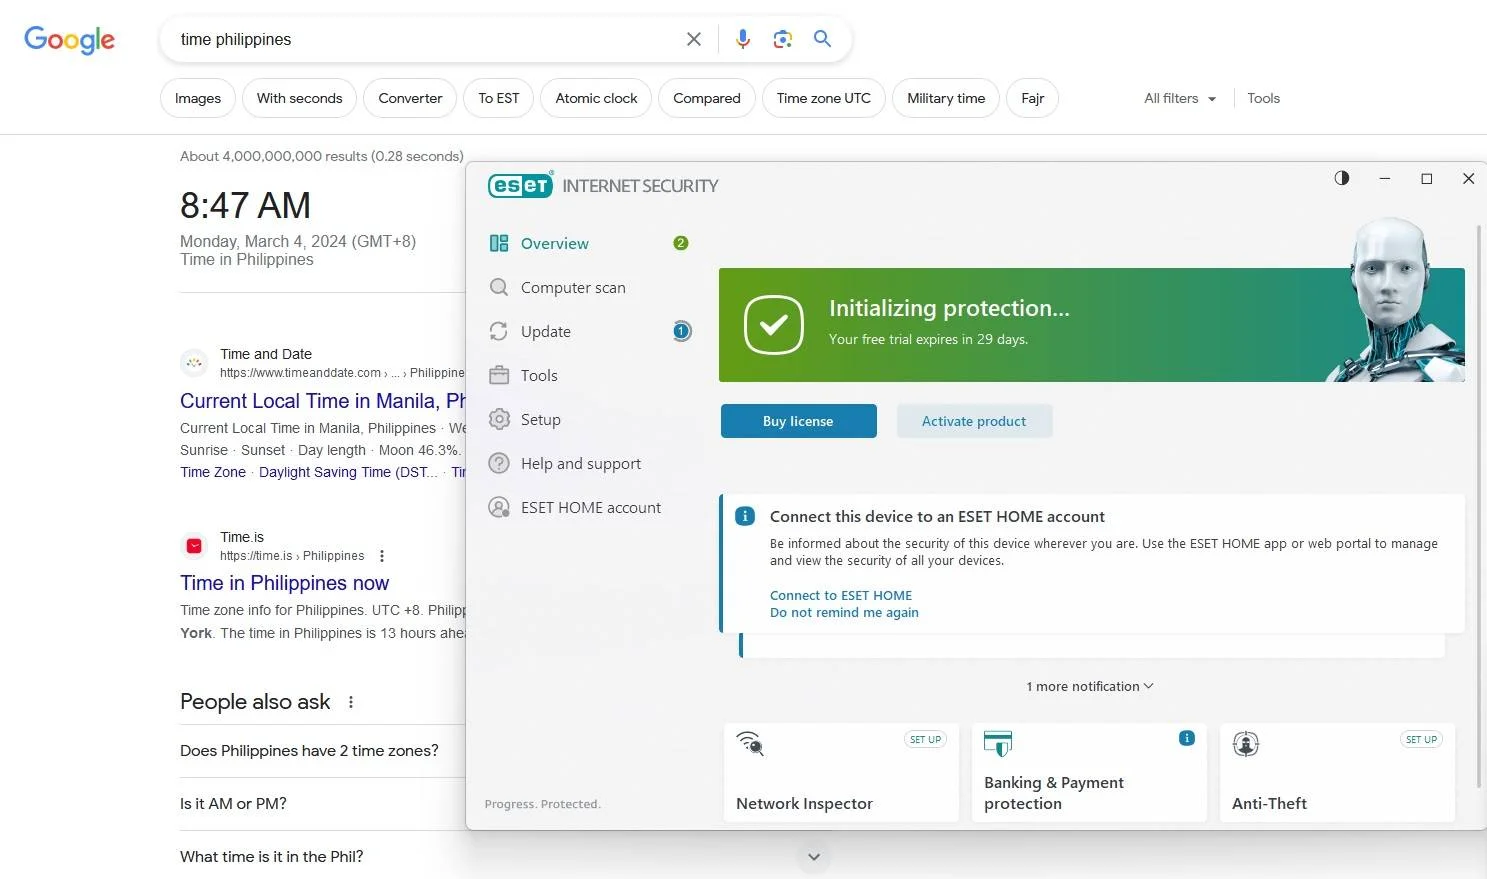Open three-dot menu beside People also ask
This screenshot has width=1487, height=879.
pyautogui.click(x=351, y=702)
